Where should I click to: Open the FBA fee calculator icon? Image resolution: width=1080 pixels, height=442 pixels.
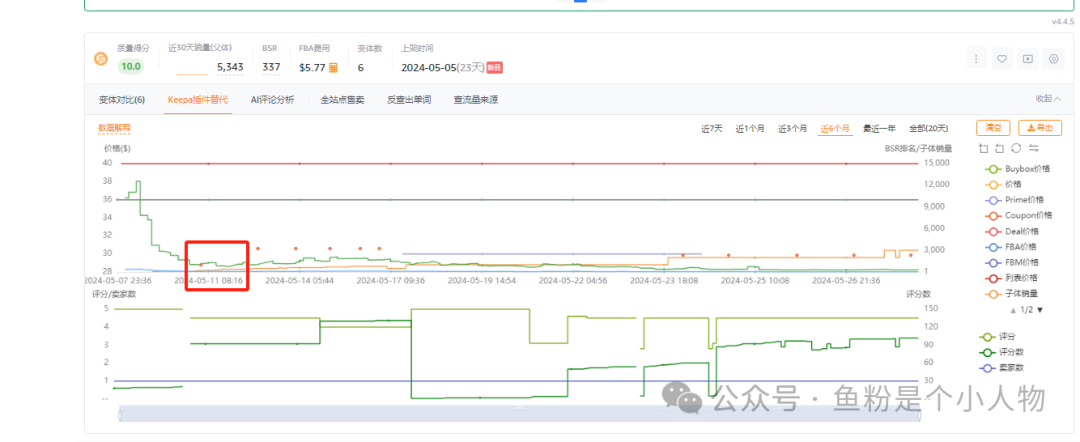[x=333, y=67]
